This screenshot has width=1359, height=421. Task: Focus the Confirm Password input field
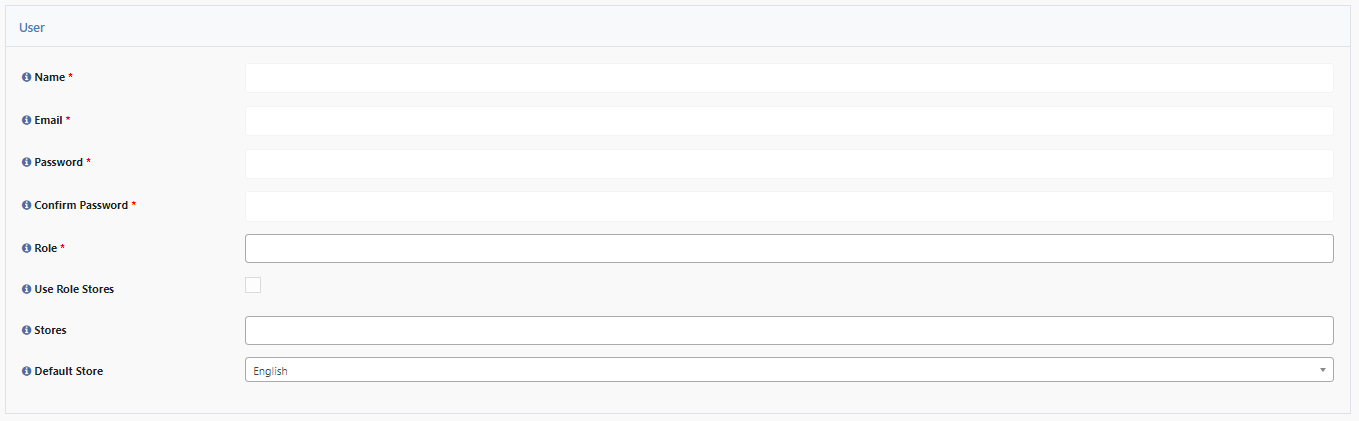tap(789, 206)
